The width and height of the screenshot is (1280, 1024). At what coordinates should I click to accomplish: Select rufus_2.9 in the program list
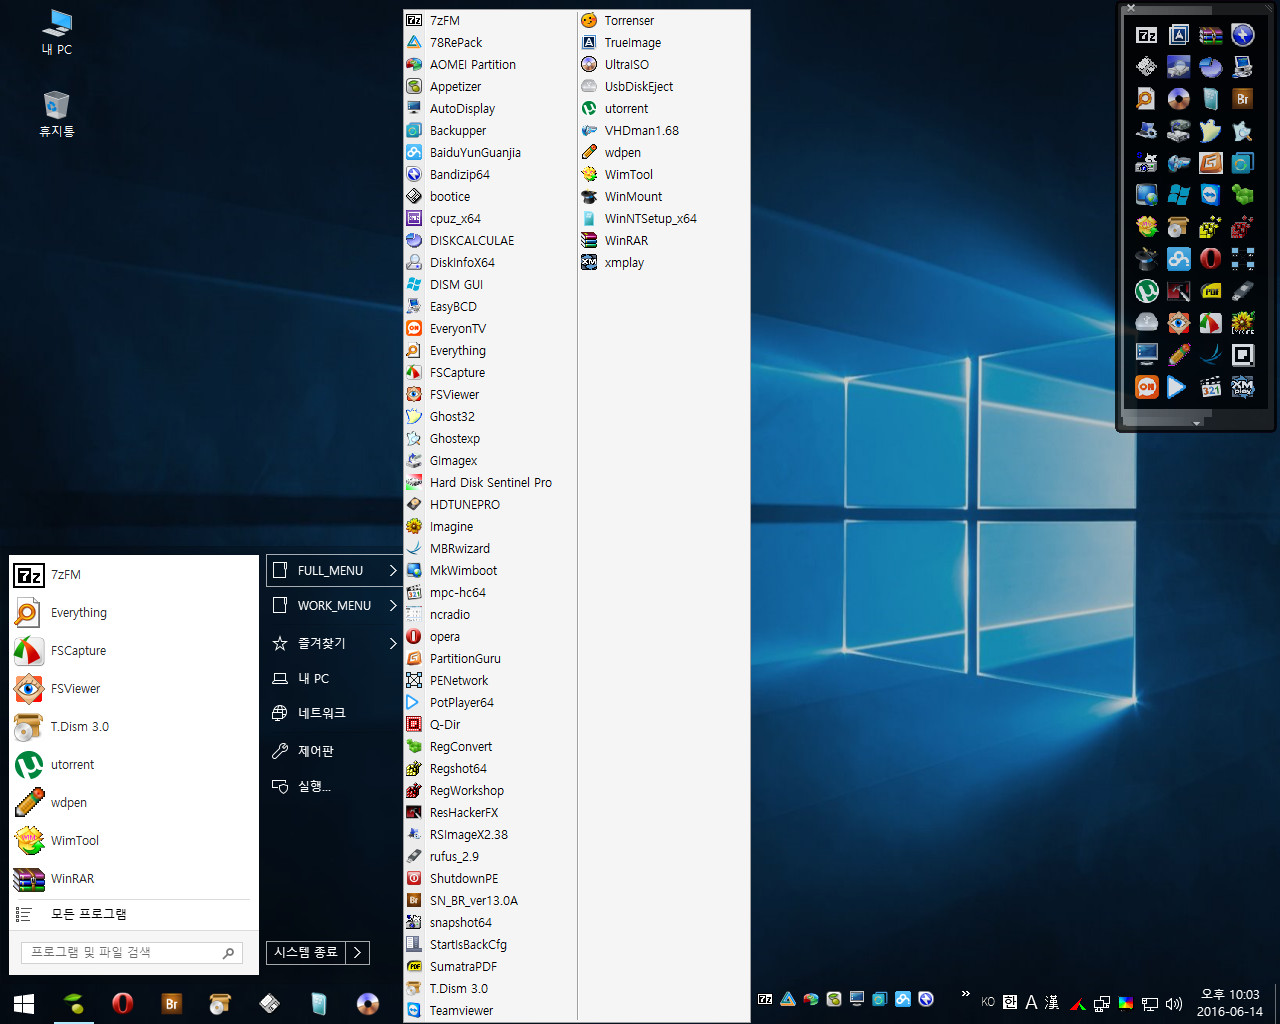(x=490, y=857)
